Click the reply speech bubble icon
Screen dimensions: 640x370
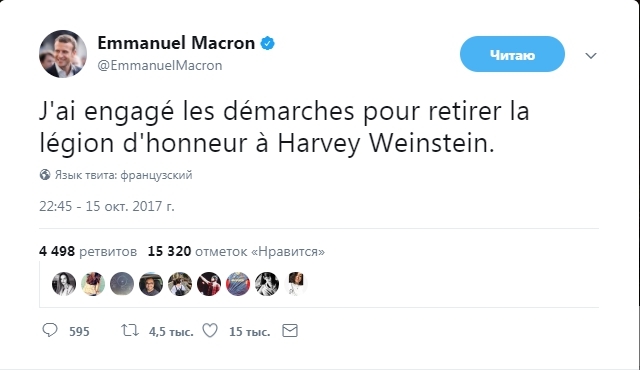coord(50,330)
